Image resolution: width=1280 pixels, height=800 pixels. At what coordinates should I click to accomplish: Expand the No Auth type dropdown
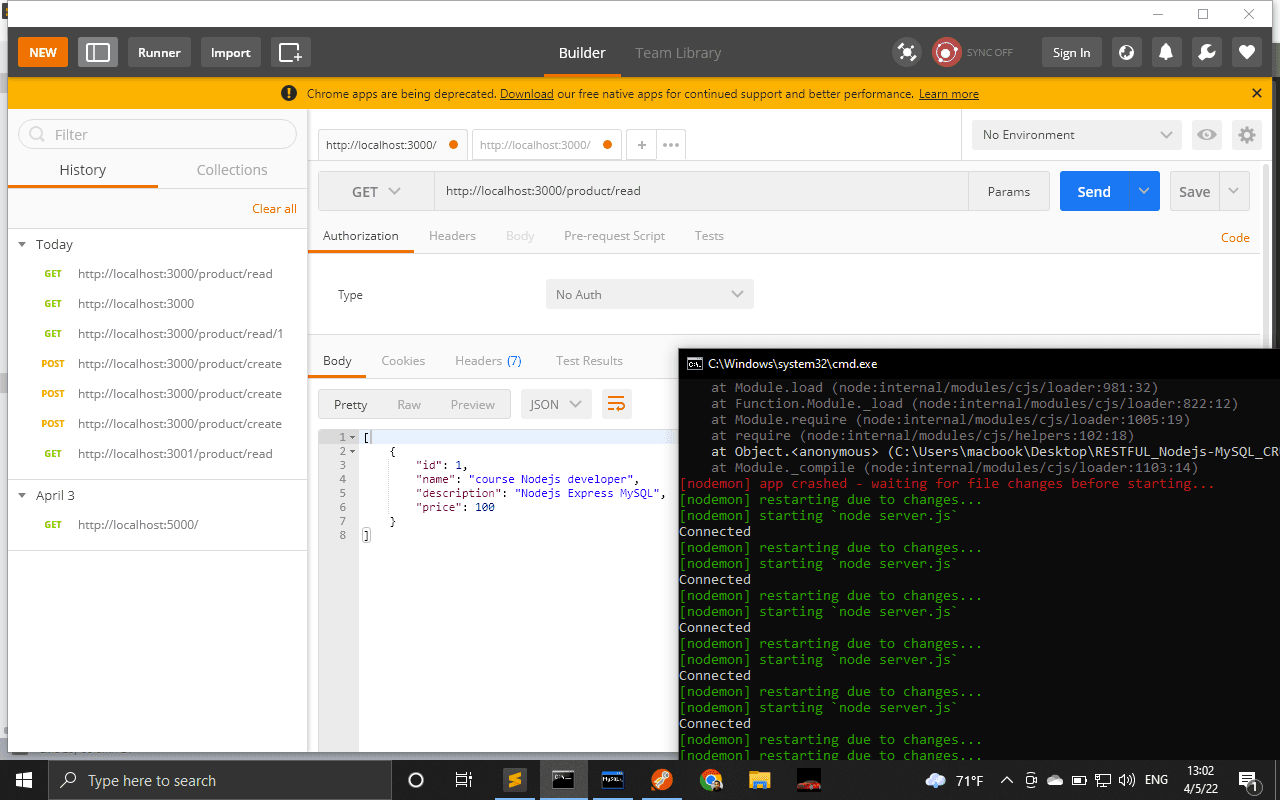coord(649,294)
